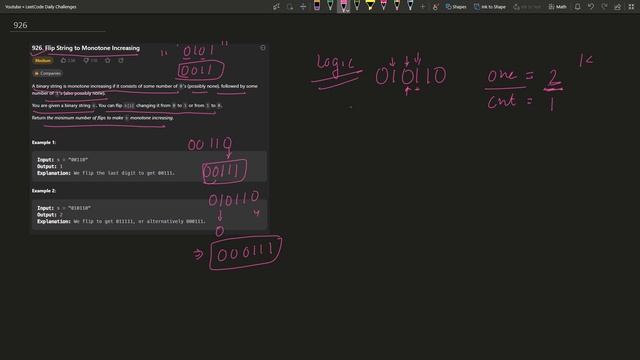Click the thumbs-down dislike icon
Screen dimensions: 640x360
pos(86,60)
